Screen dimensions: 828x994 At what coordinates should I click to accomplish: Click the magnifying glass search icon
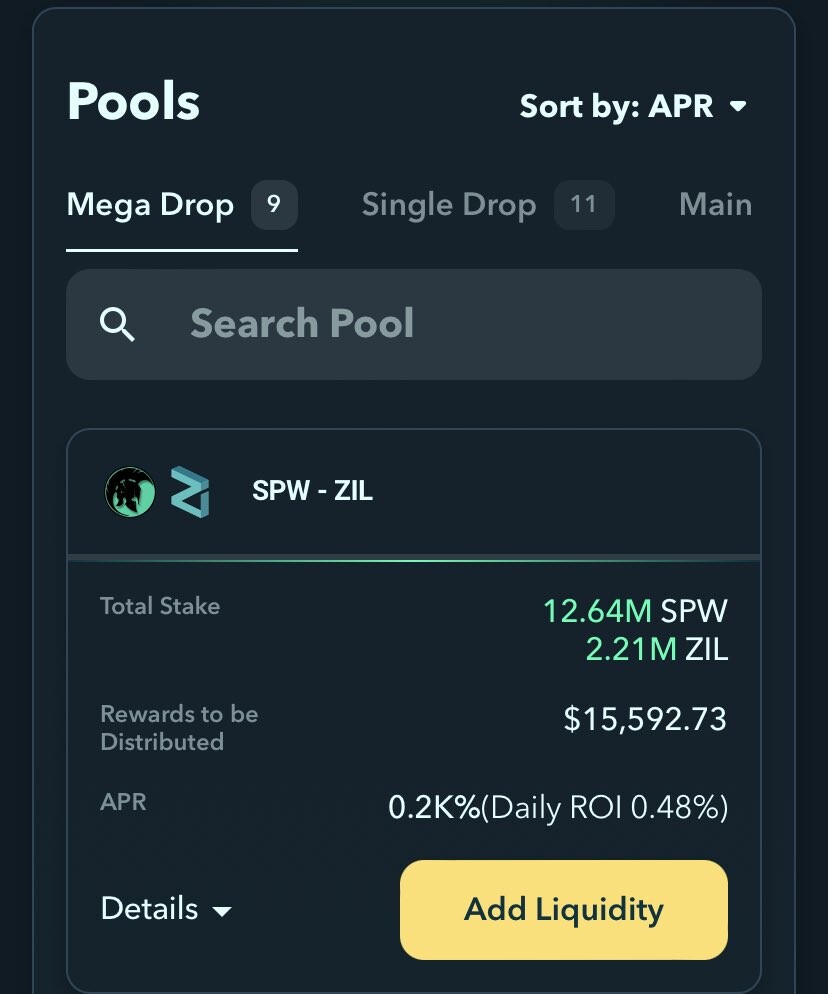coord(117,325)
